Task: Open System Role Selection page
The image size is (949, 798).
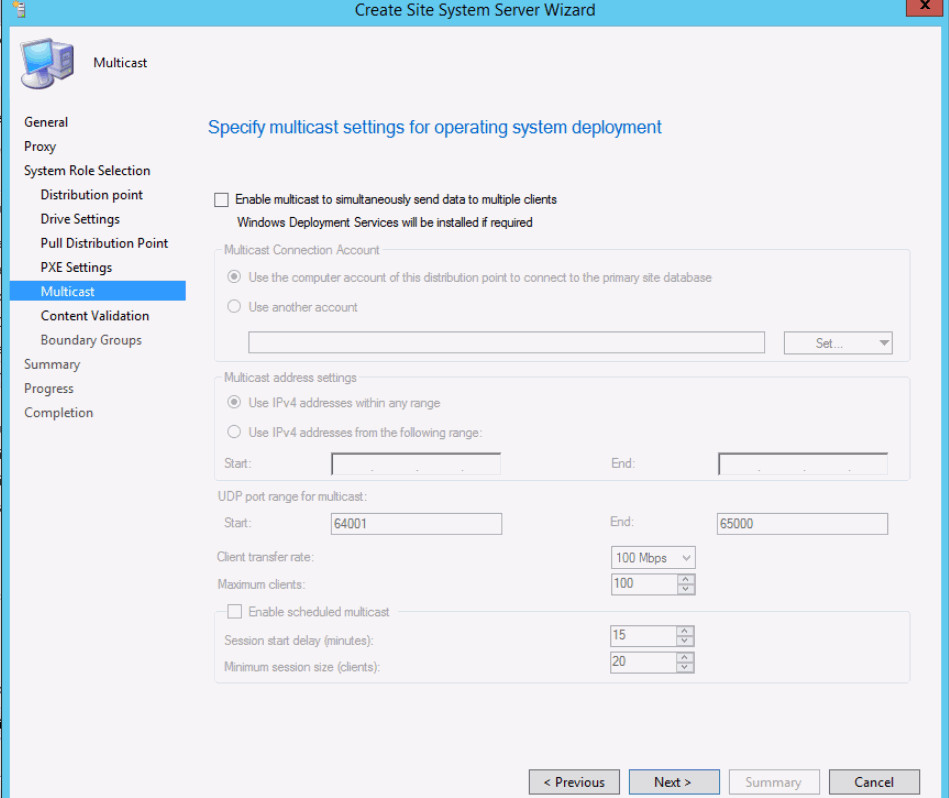Action: [87, 171]
